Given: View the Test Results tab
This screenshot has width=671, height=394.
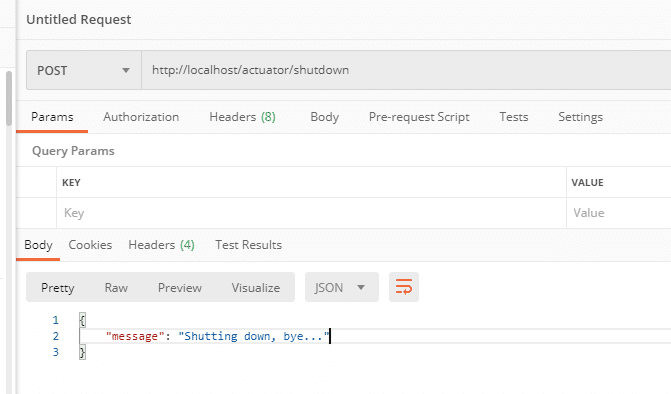Looking at the screenshot, I should [248, 245].
